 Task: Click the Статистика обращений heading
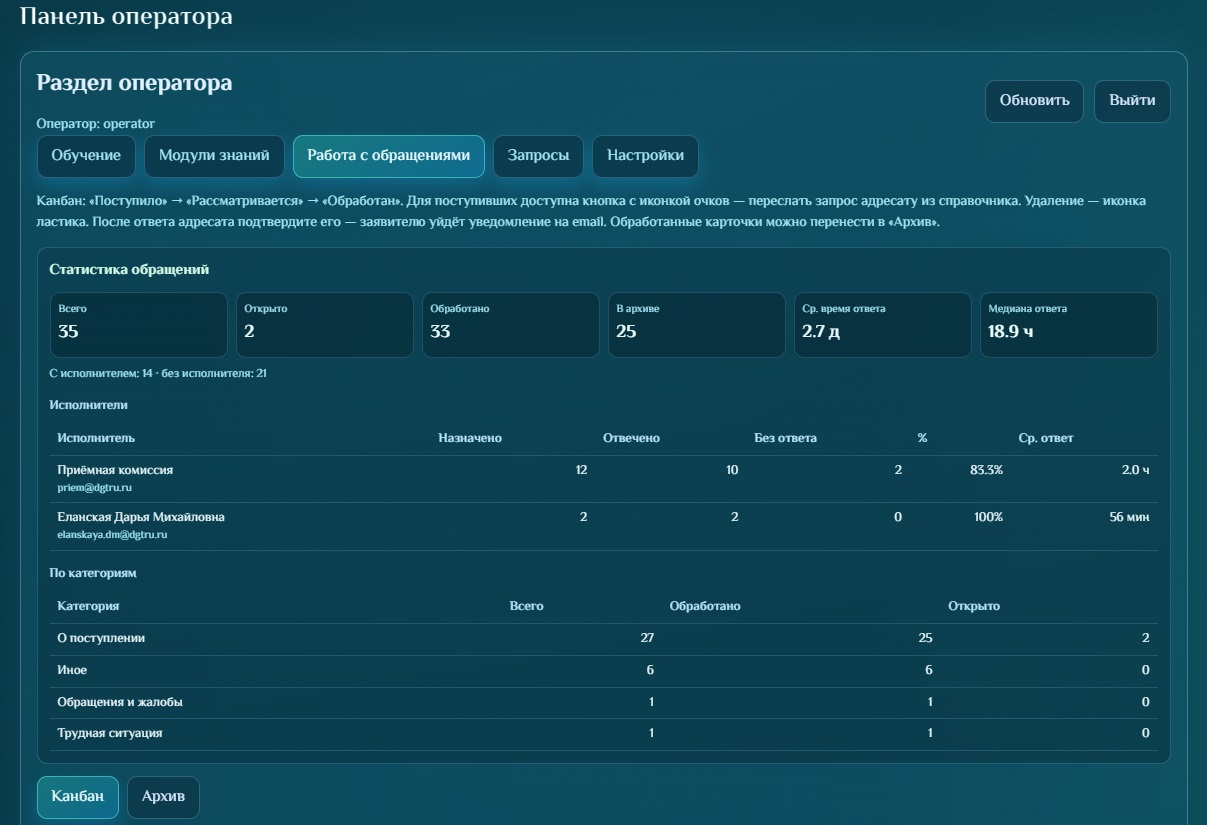point(129,270)
